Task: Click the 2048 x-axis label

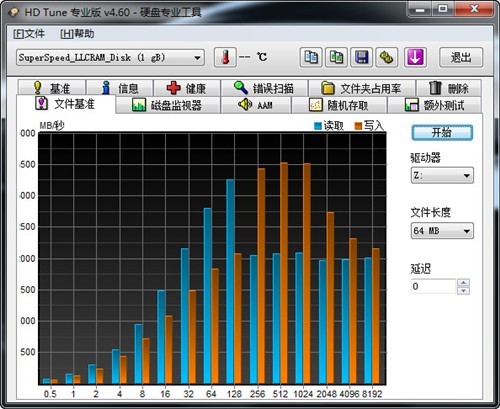Action: click(327, 394)
